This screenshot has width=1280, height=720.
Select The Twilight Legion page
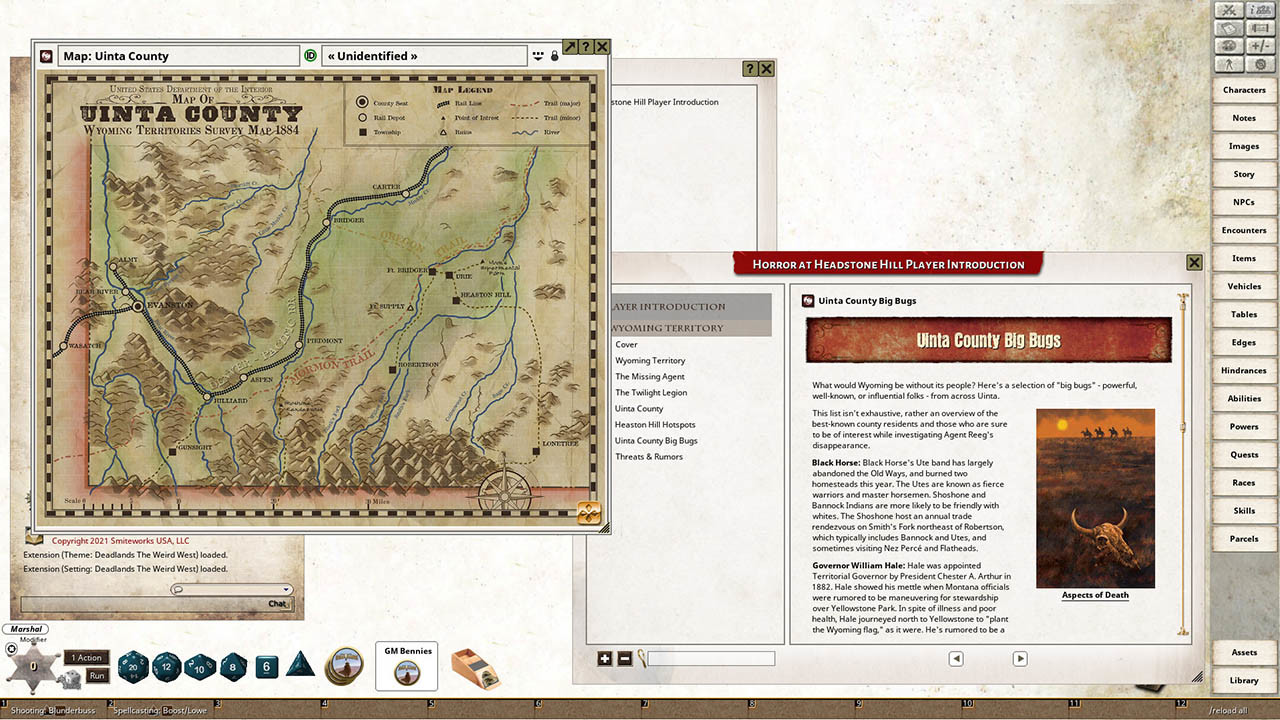[650, 392]
